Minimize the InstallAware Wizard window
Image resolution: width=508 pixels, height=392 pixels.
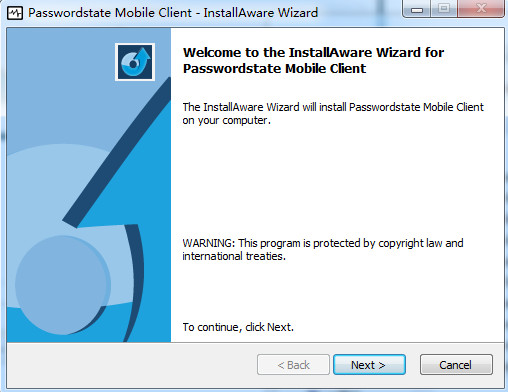click(x=417, y=9)
